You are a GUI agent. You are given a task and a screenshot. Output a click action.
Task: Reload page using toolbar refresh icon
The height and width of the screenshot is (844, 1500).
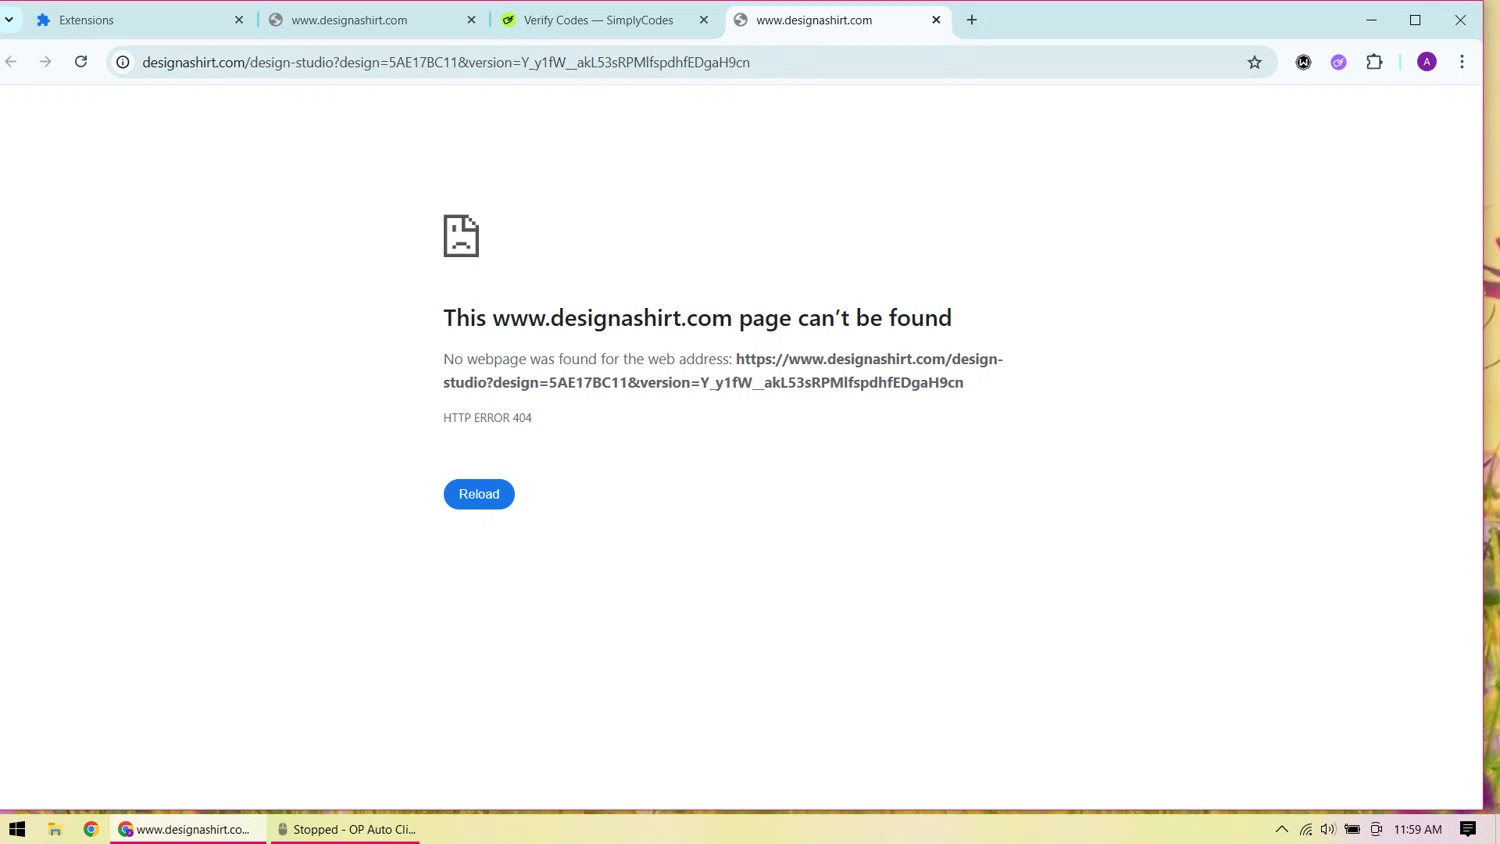[81, 62]
